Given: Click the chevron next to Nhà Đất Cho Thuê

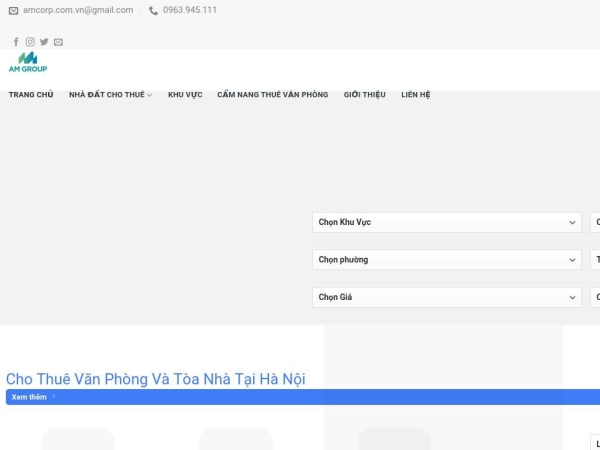Looking at the screenshot, I should click(150, 95).
